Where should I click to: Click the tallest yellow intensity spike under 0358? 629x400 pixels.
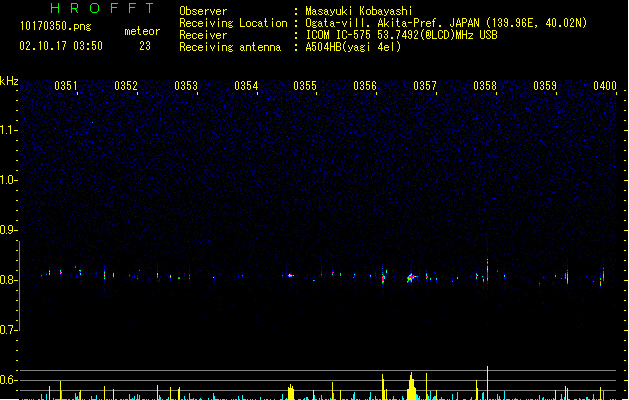[x=487, y=383]
